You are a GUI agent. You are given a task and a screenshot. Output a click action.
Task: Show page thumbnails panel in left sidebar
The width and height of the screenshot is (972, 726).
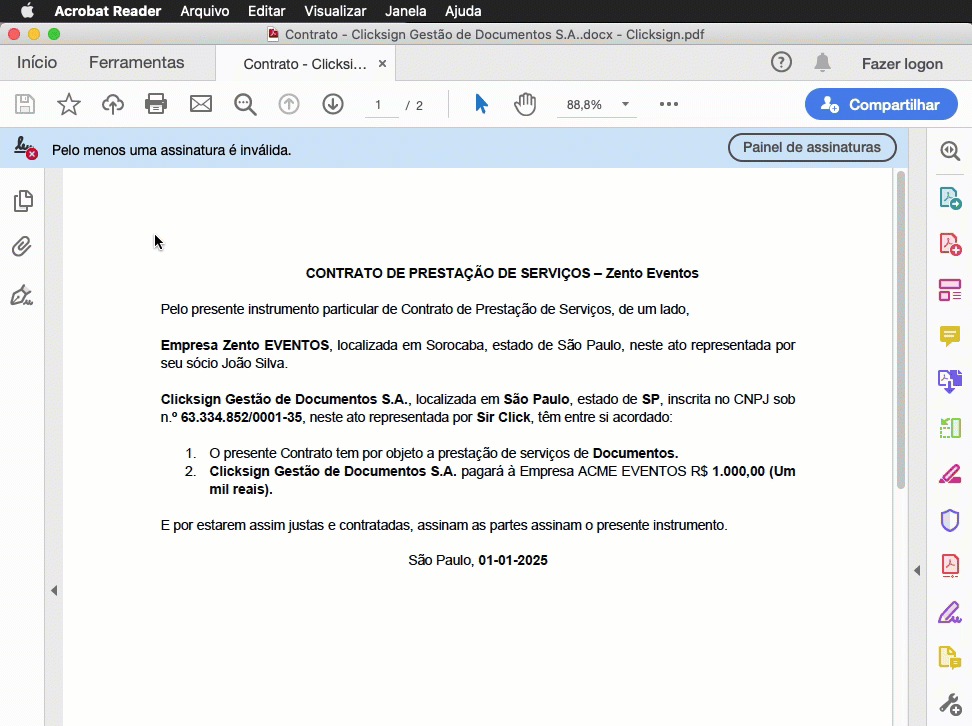tap(23, 201)
